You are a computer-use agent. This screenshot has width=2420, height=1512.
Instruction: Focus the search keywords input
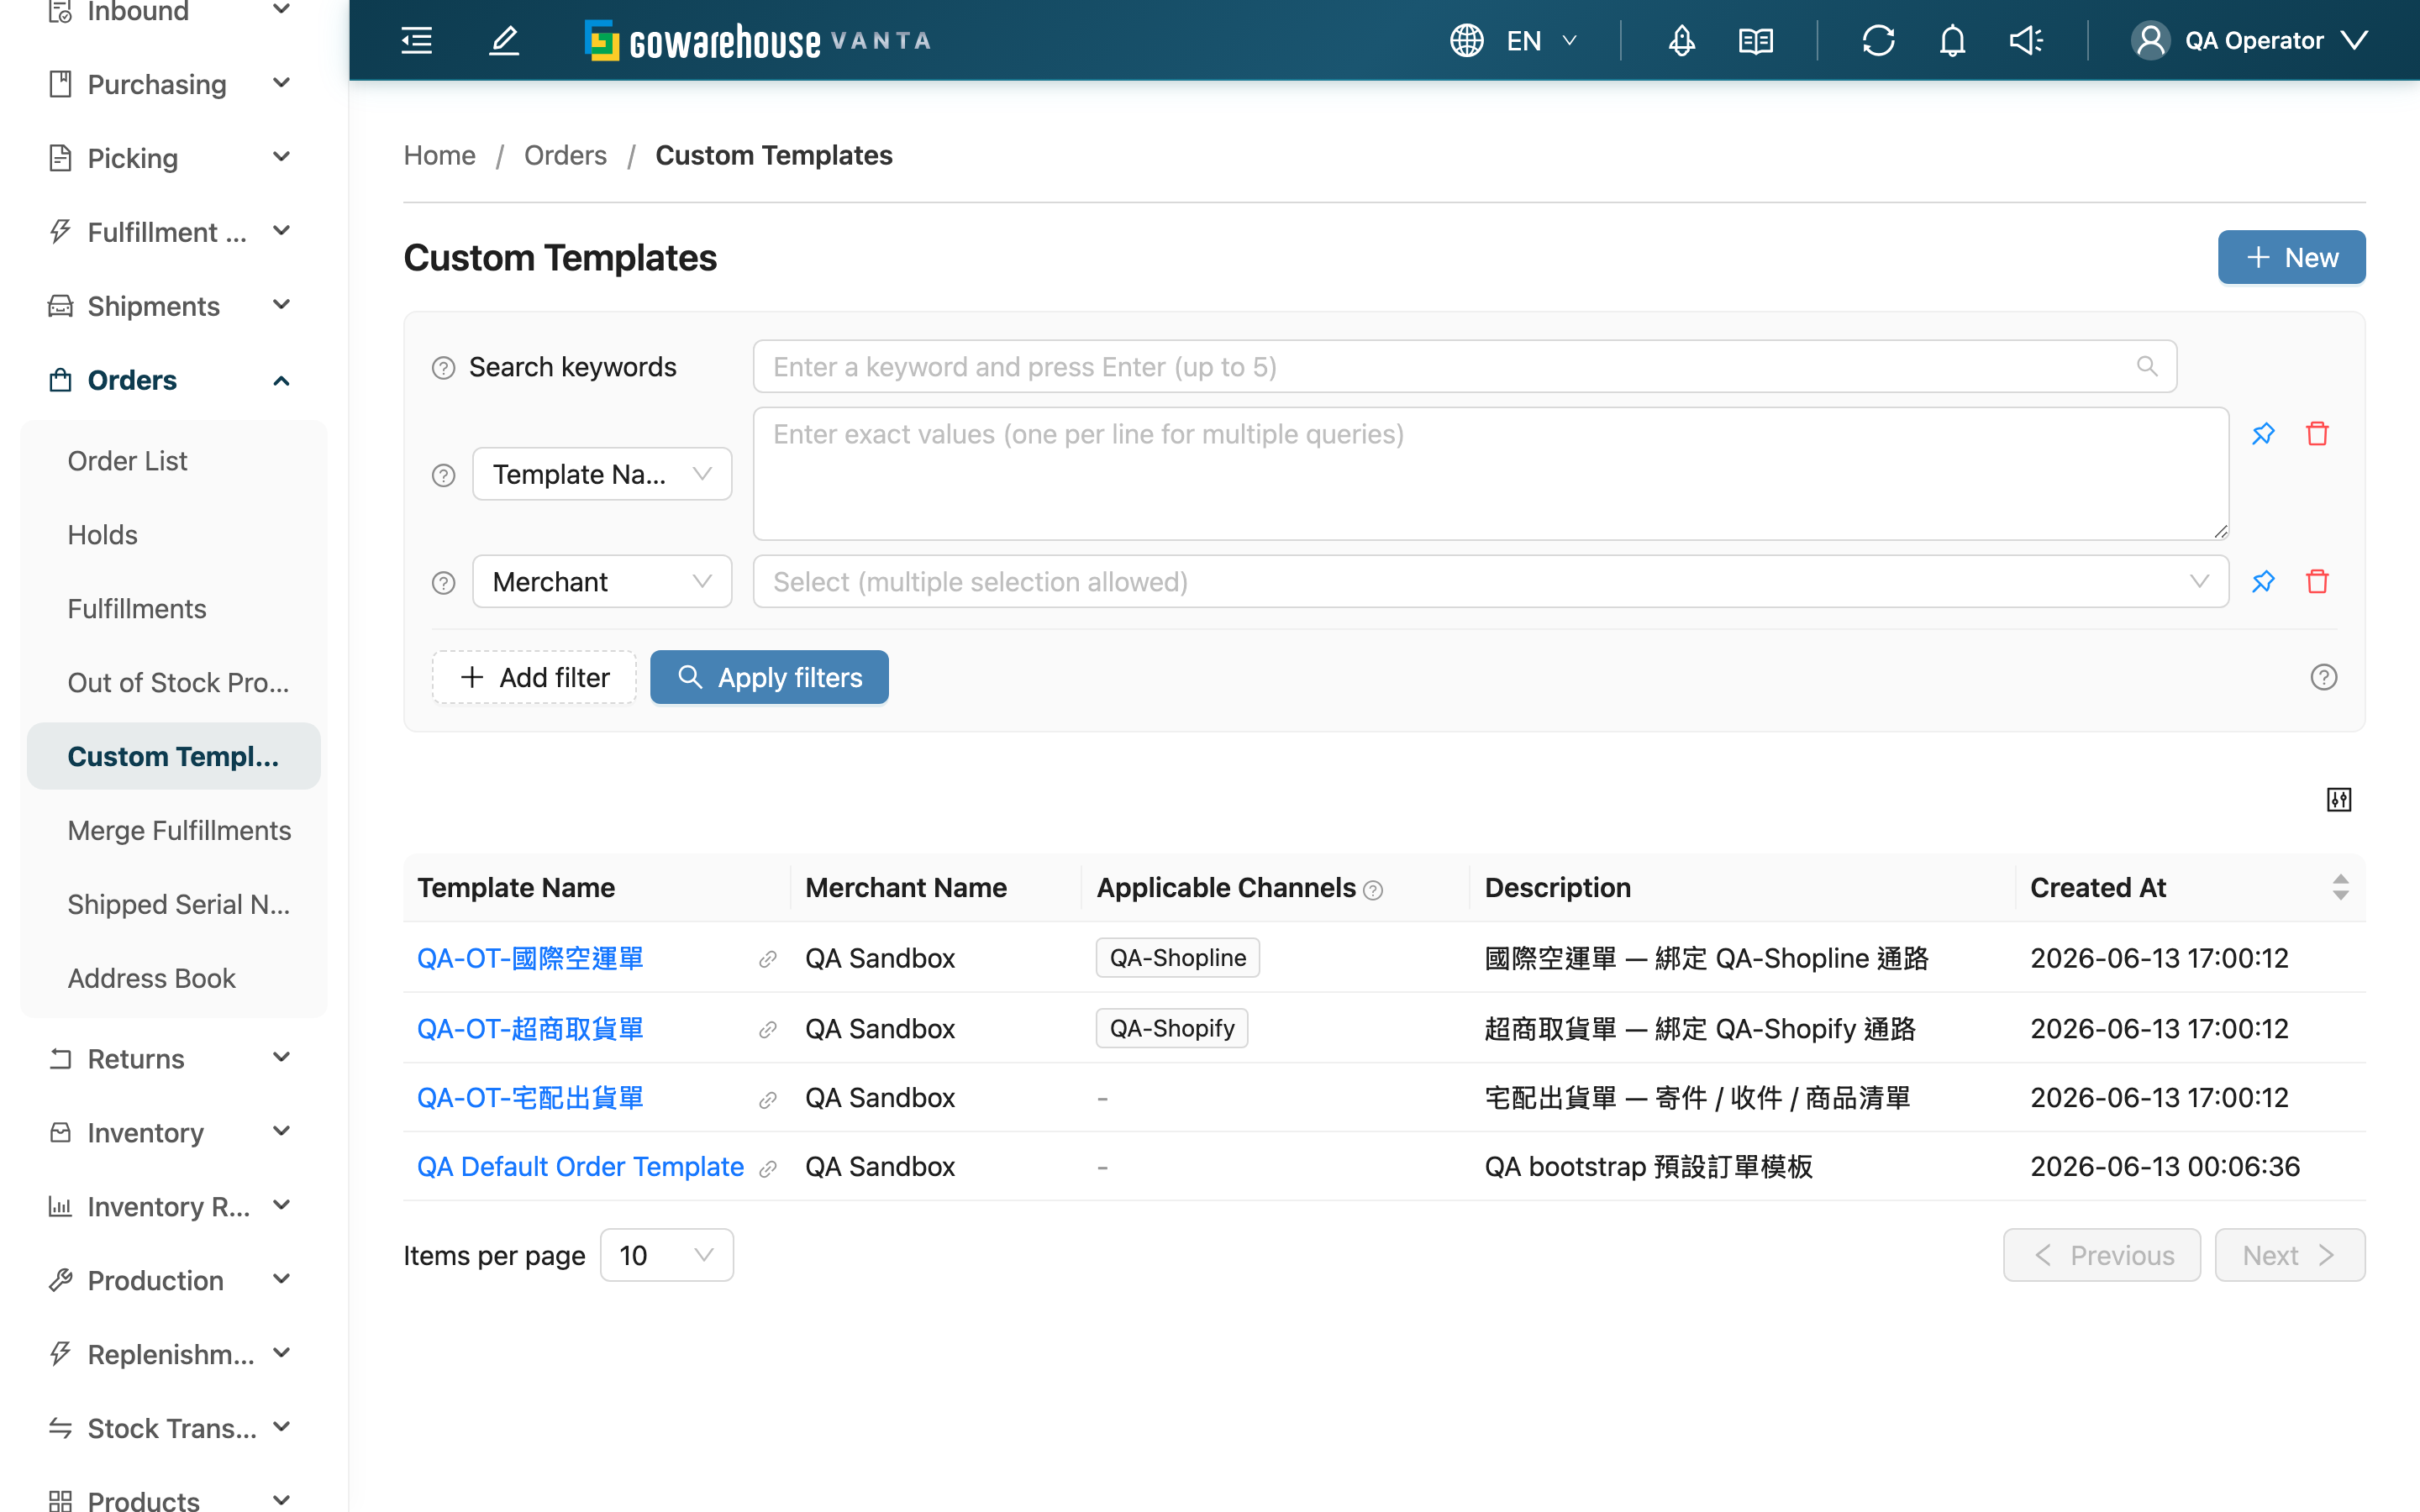[x=1464, y=366]
